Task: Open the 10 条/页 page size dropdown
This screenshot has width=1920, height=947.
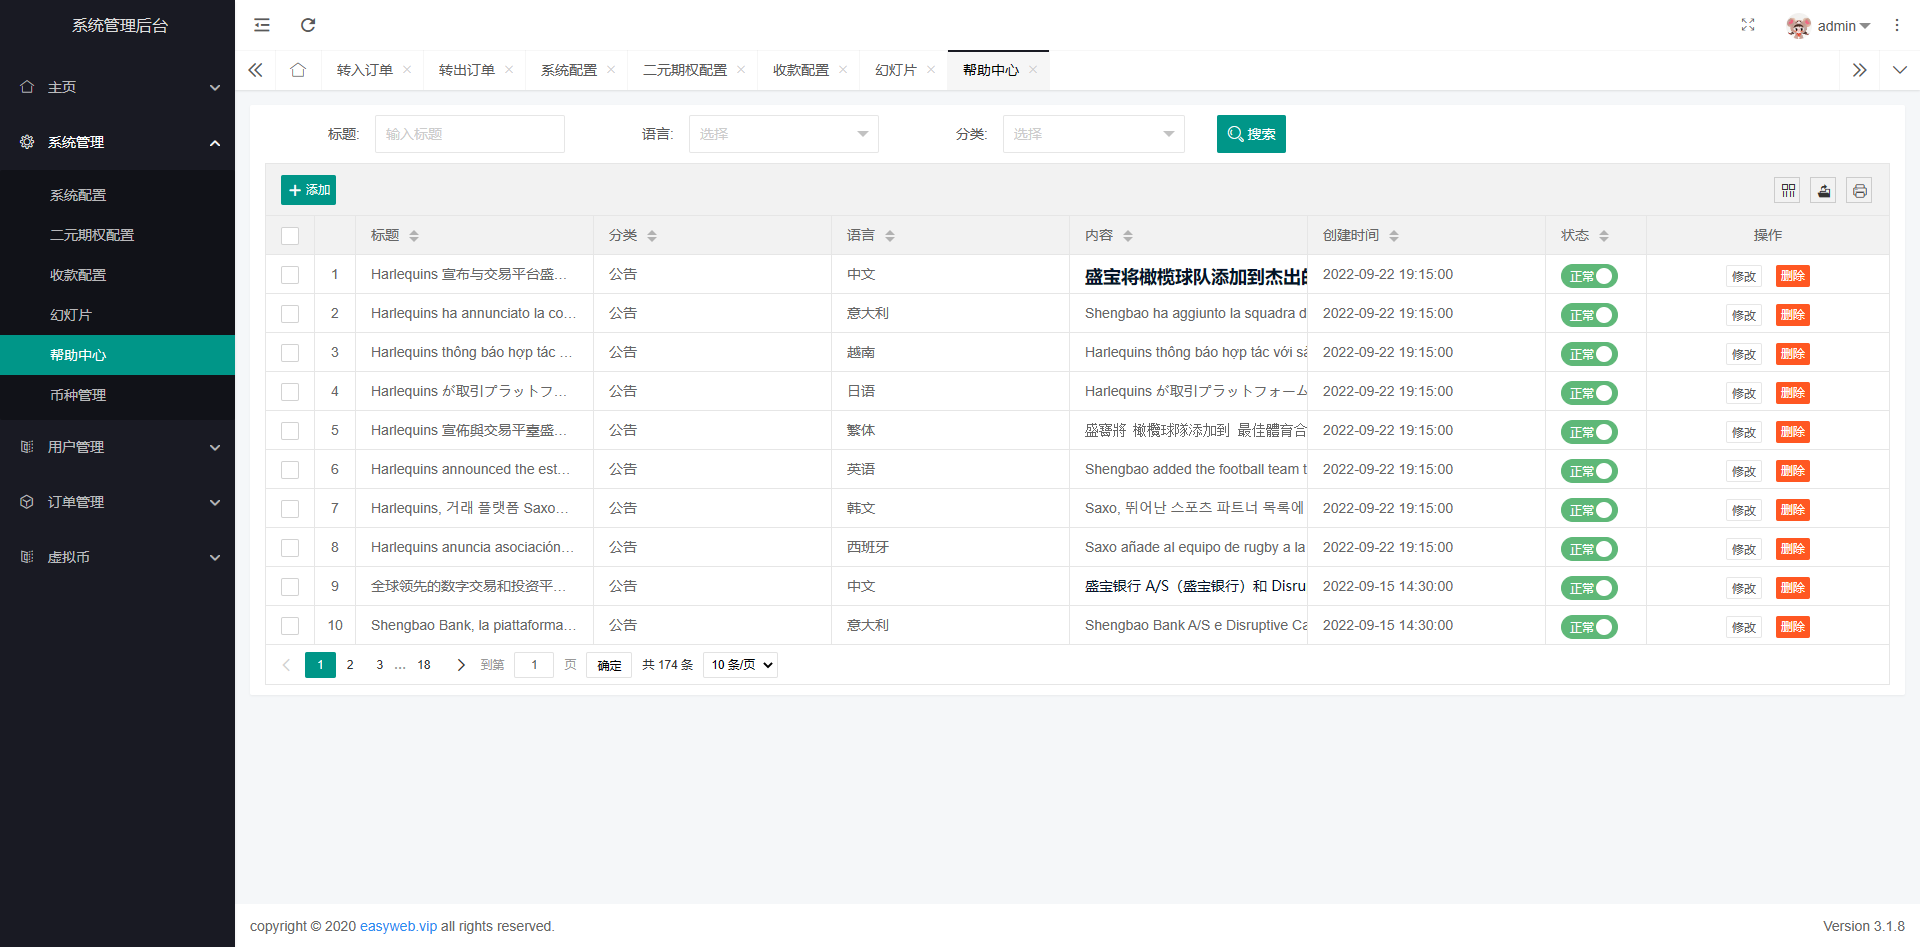Action: [x=740, y=664]
